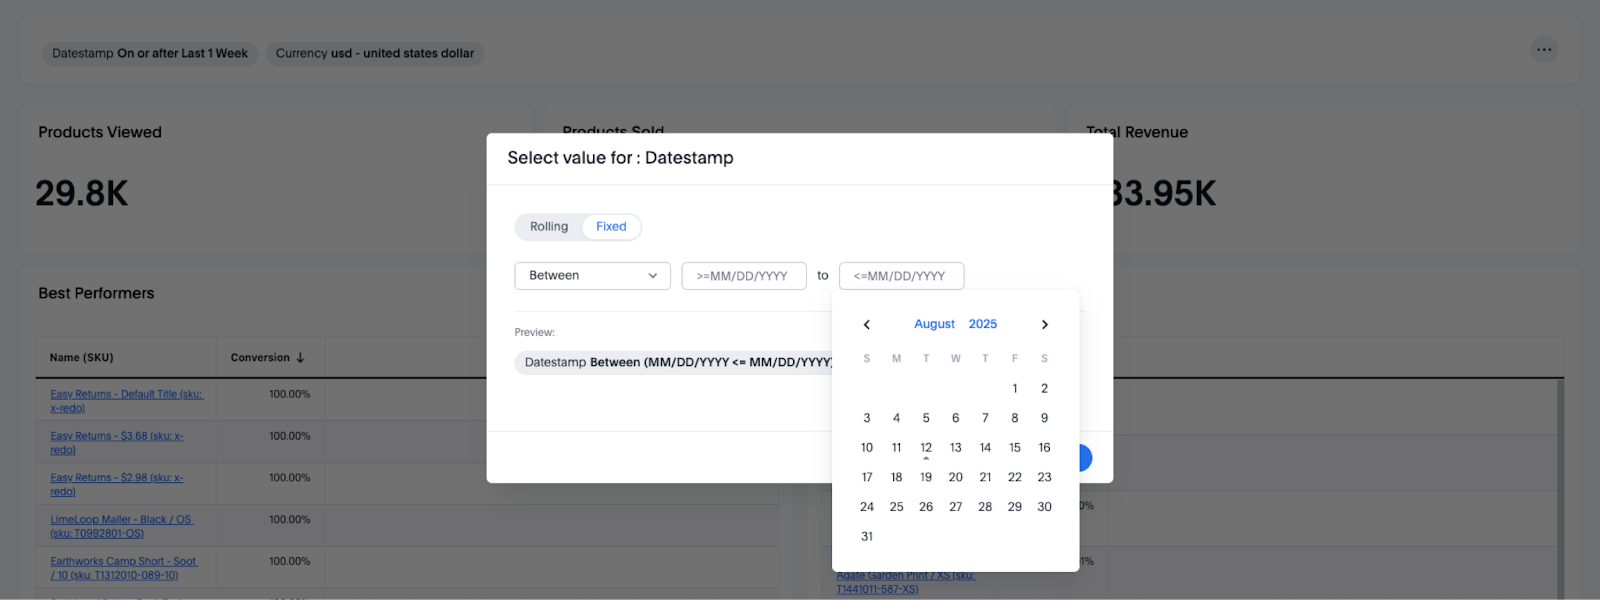The image size is (1600, 600).
Task: Select the Fixed date mode
Action: pos(611,227)
